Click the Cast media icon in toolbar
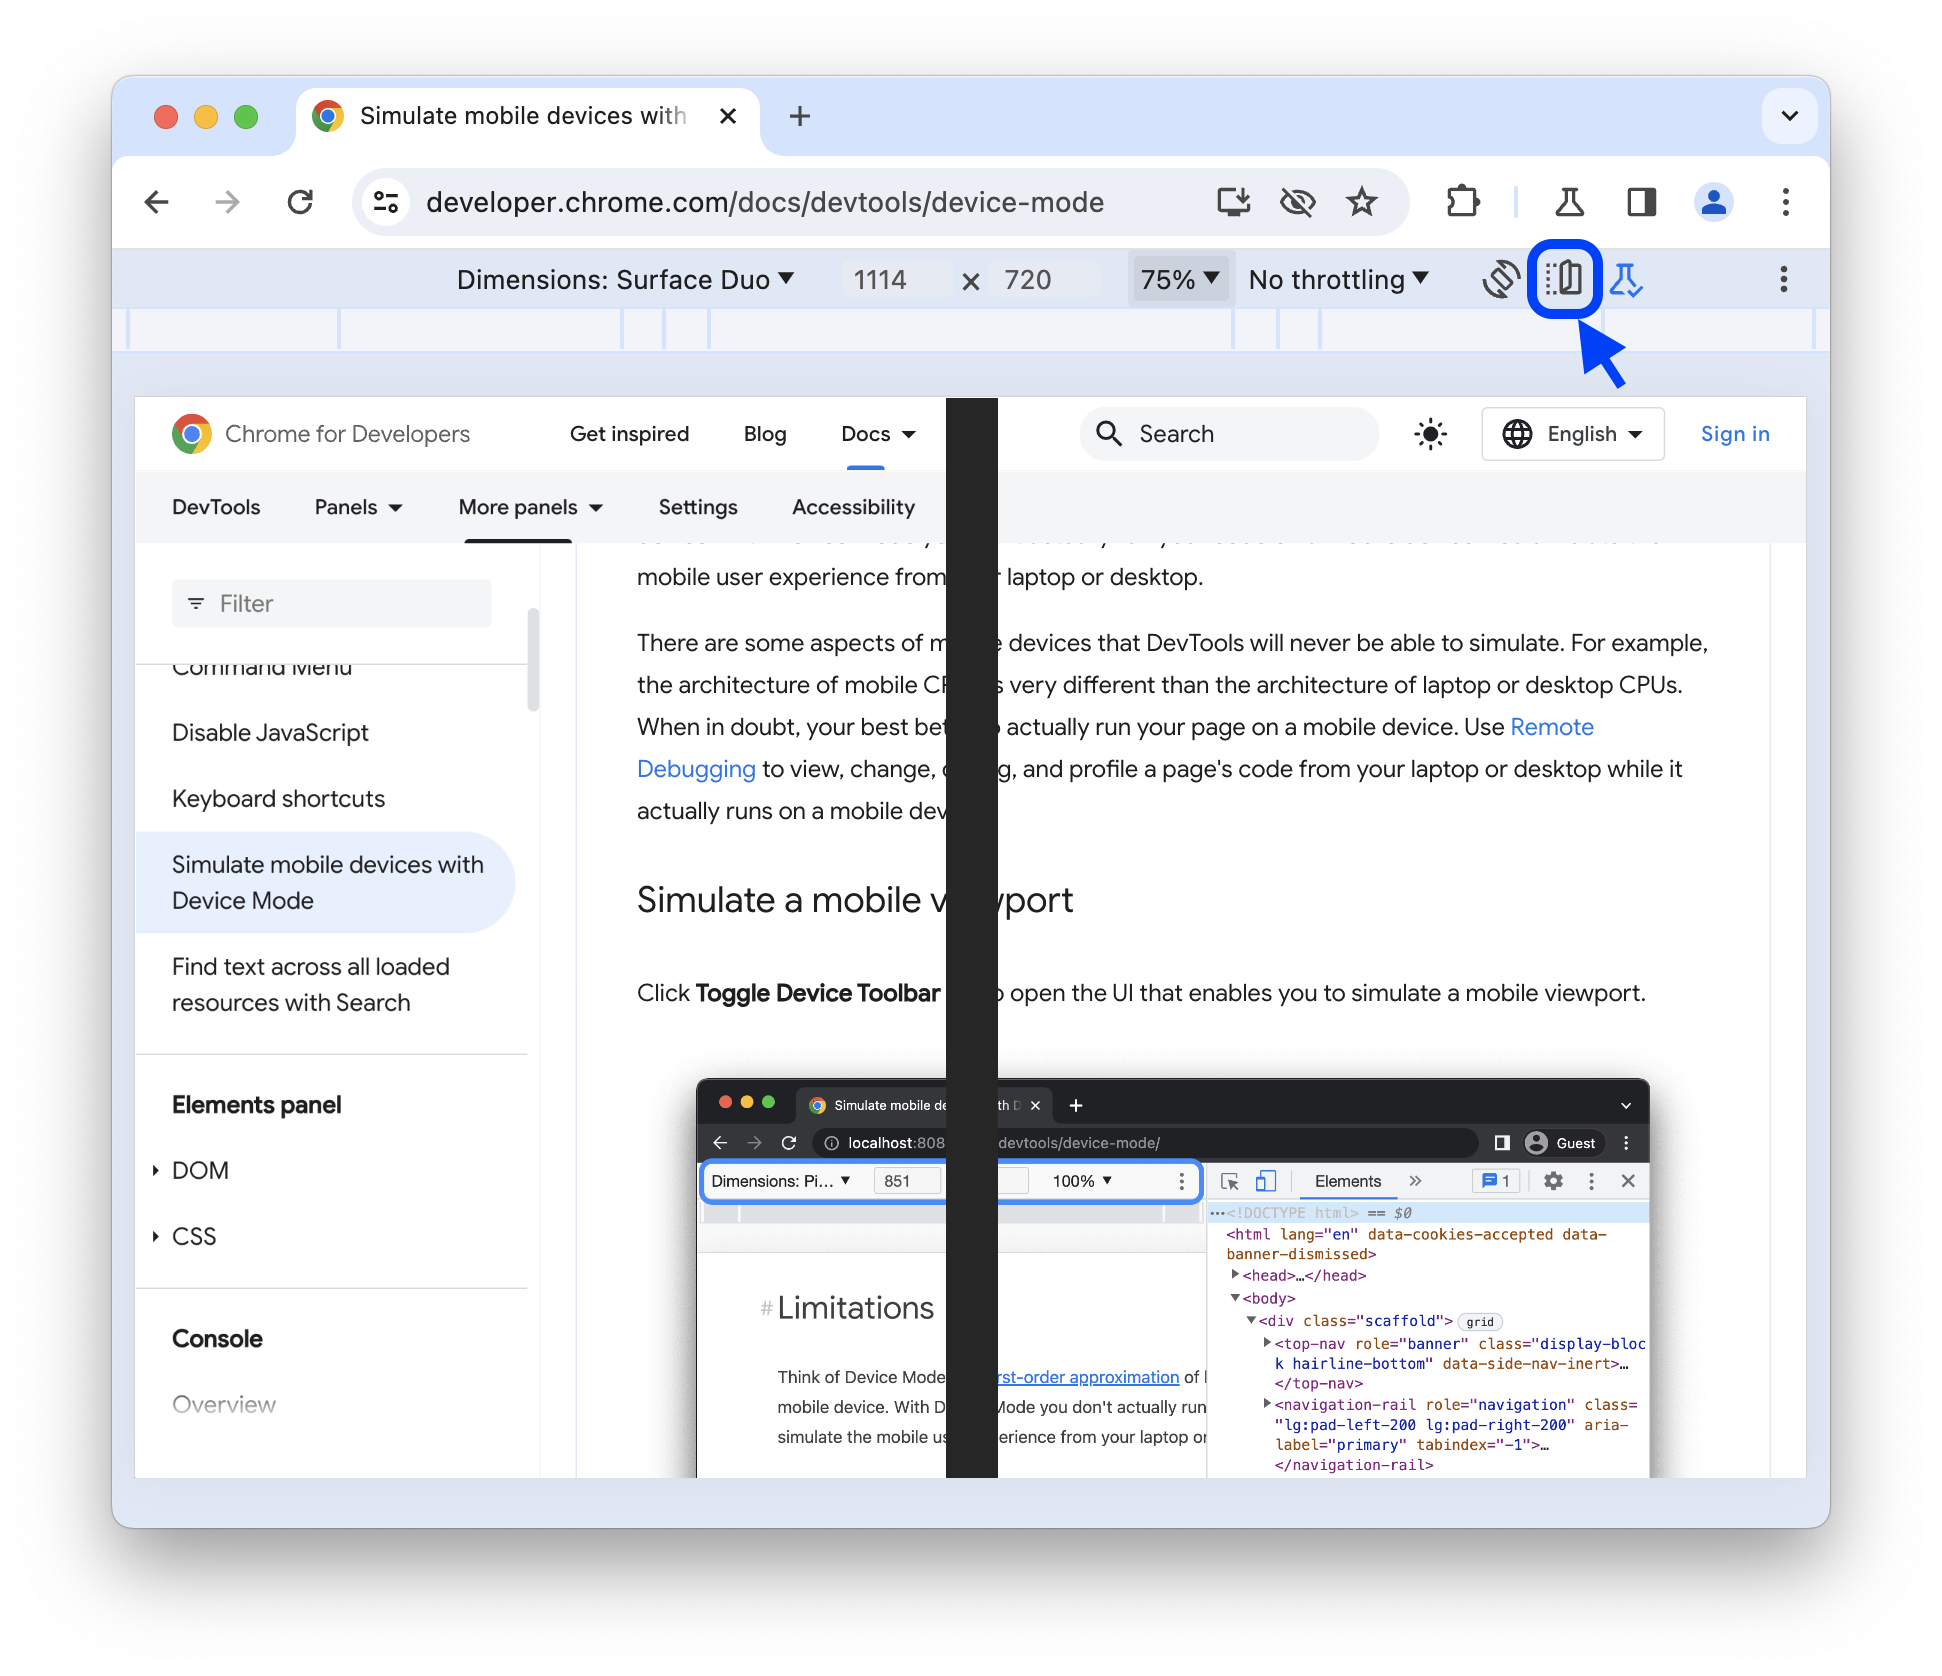The height and width of the screenshot is (1676, 1942). click(x=1235, y=203)
